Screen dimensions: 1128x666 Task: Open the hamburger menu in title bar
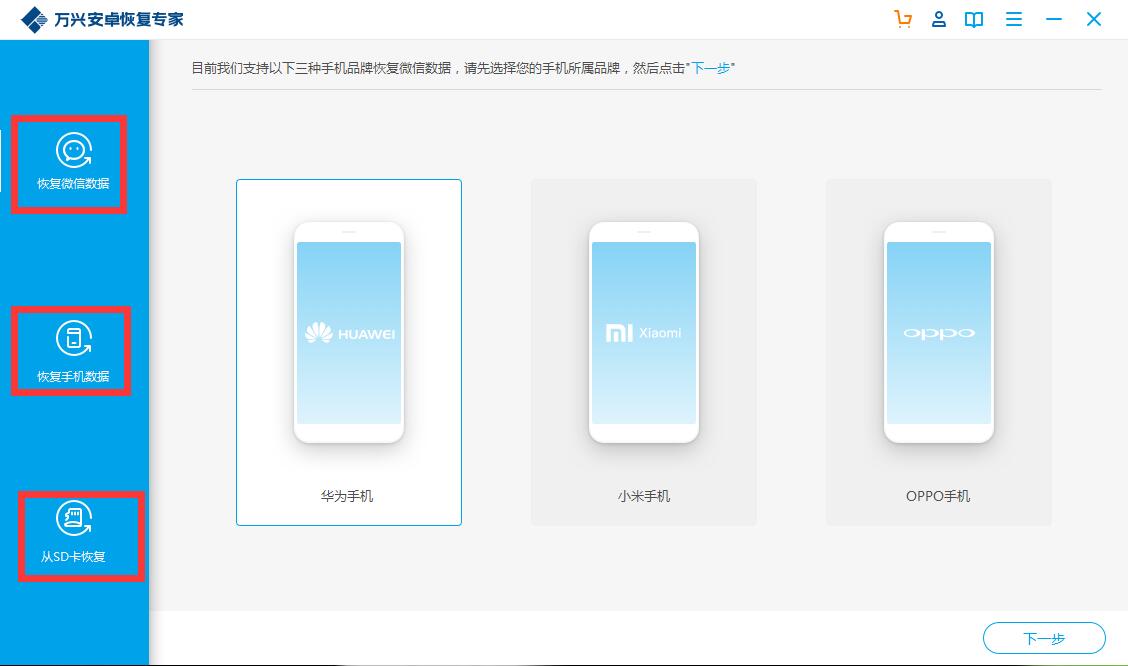coord(1014,19)
